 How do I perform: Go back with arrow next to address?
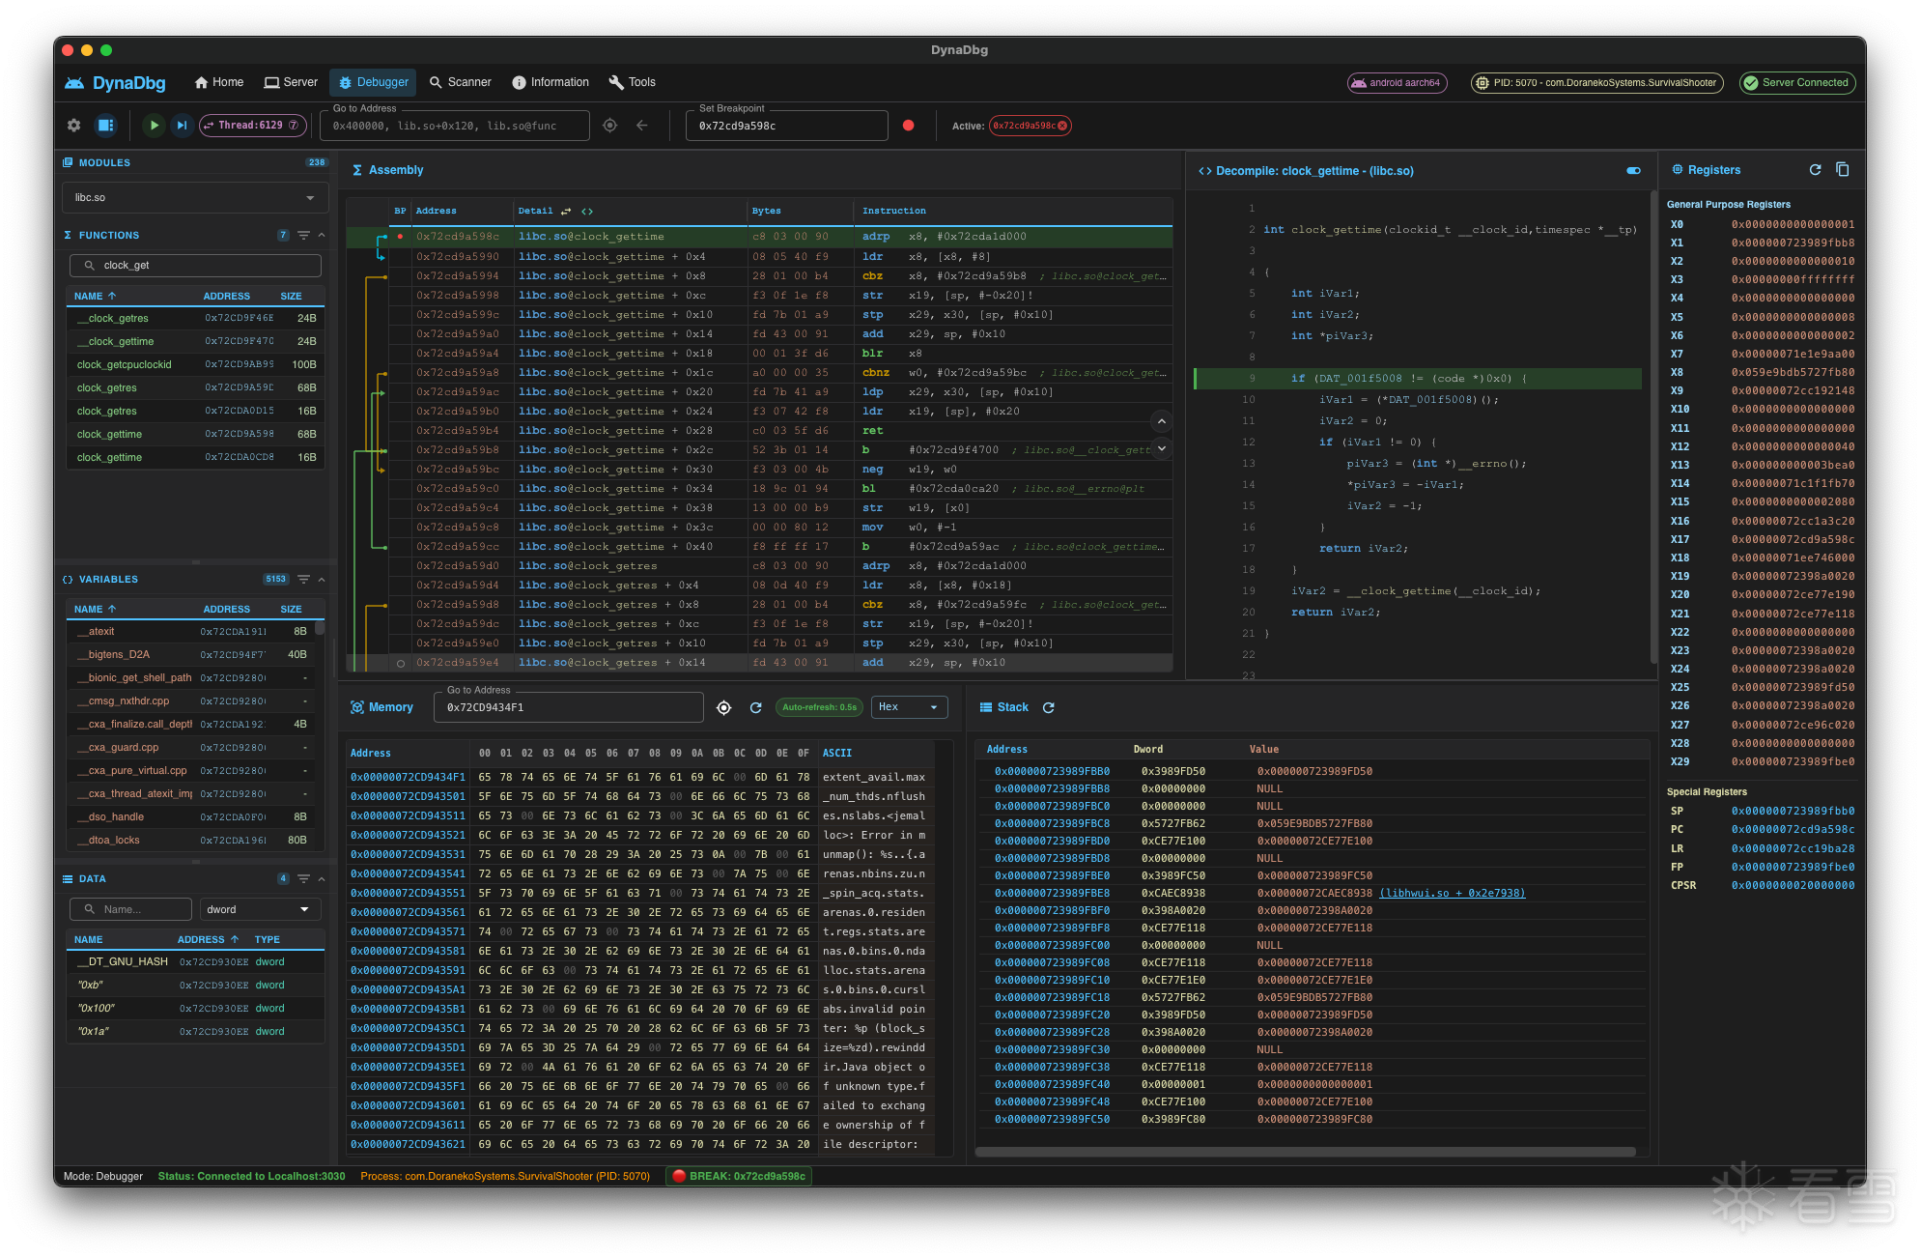coord(642,125)
